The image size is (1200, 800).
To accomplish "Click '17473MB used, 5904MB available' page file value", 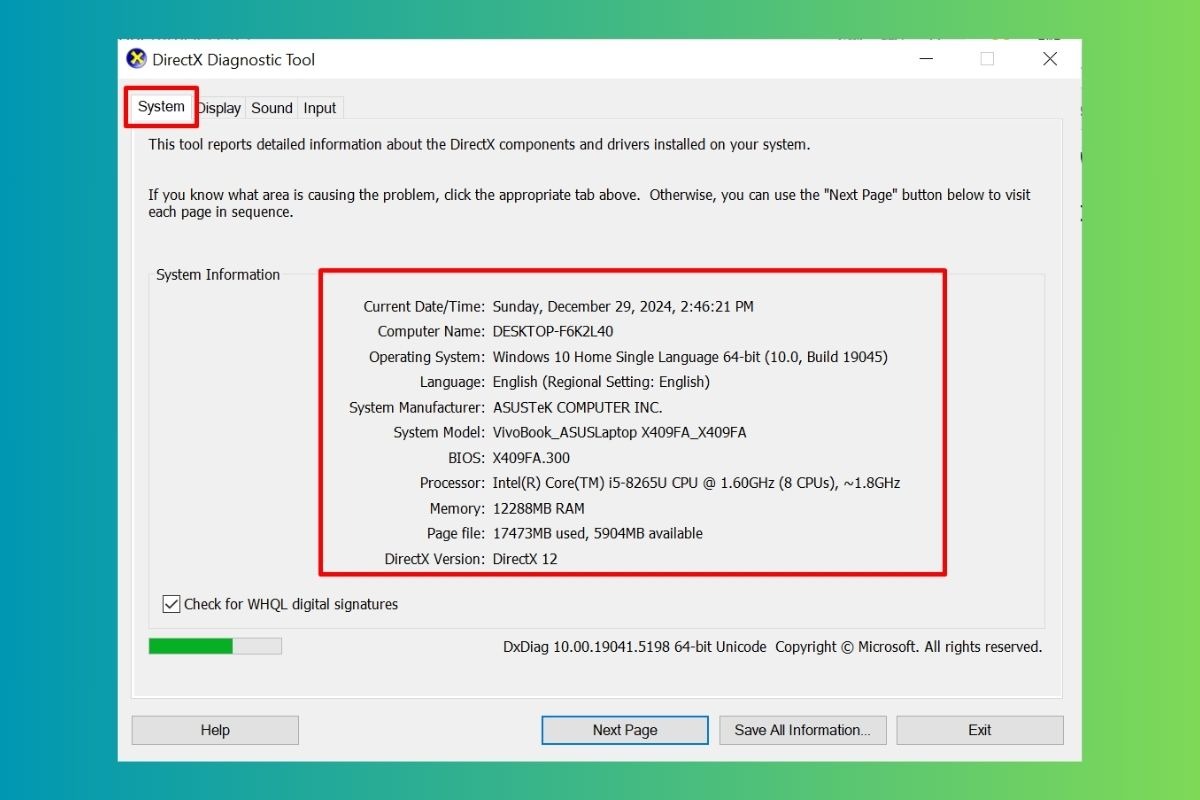I will [x=598, y=534].
